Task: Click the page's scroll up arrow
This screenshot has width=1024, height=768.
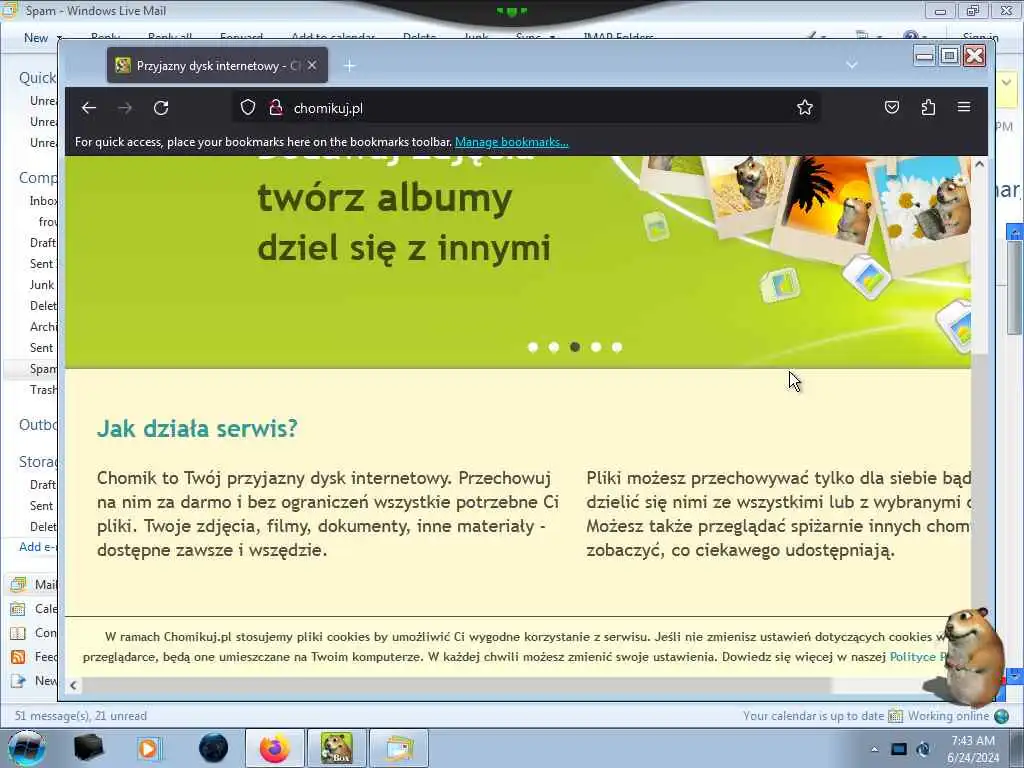Action: pos(979,165)
